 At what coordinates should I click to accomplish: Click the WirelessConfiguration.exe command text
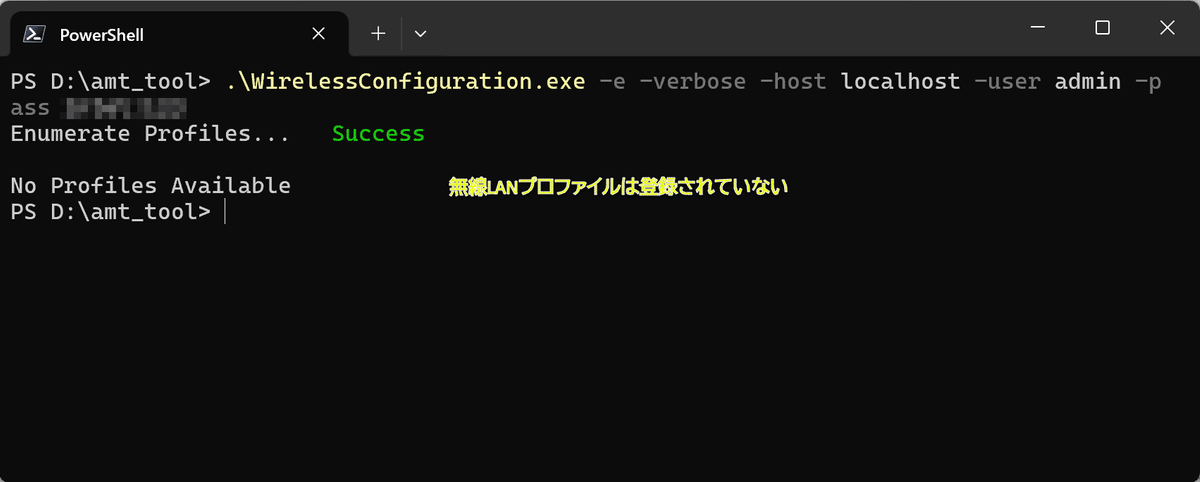[x=405, y=82]
